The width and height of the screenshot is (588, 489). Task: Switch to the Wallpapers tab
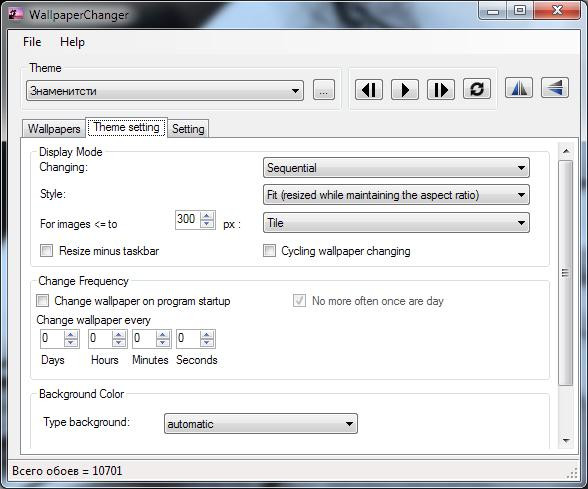54,129
